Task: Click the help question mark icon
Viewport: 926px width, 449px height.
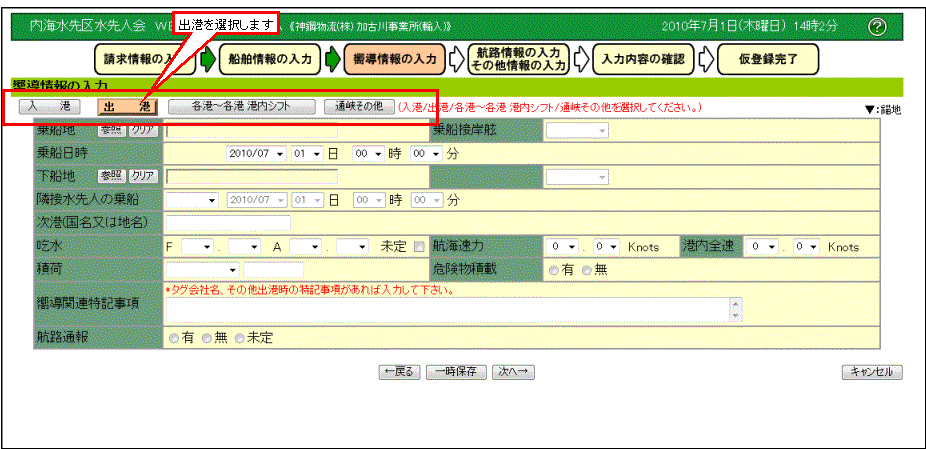Action: coord(877,26)
